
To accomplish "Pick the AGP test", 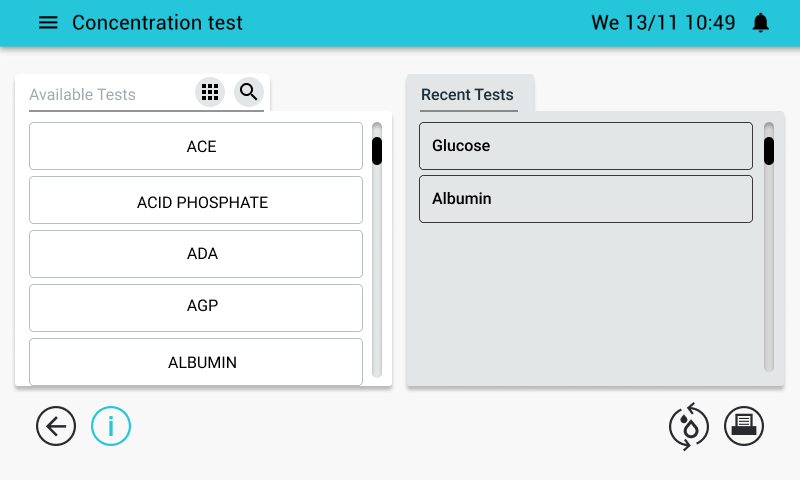I will tap(196, 308).
